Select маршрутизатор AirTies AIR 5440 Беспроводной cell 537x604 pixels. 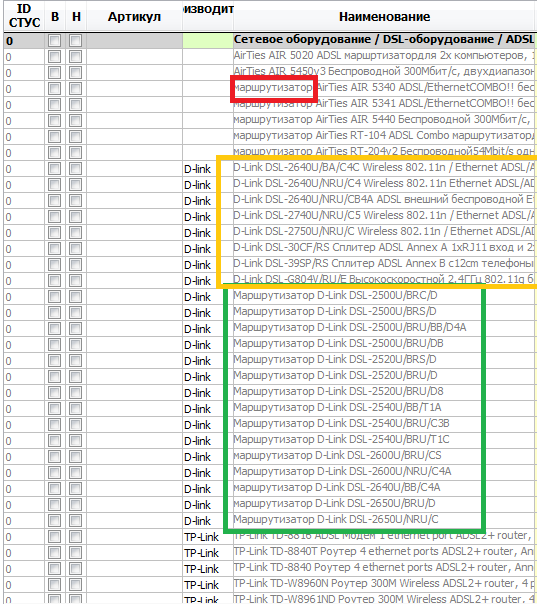384,120
